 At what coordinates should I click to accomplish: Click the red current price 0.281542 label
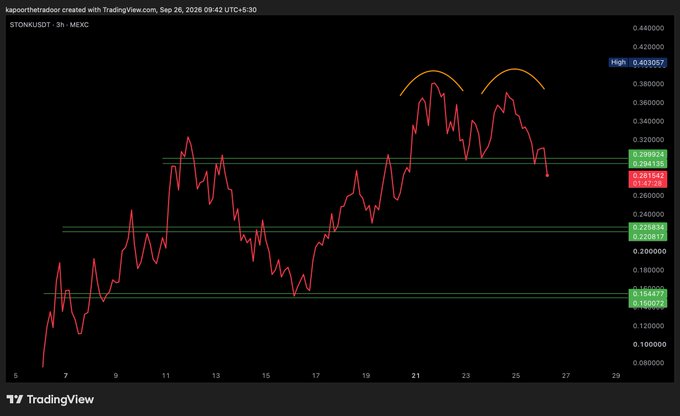(648, 175)
